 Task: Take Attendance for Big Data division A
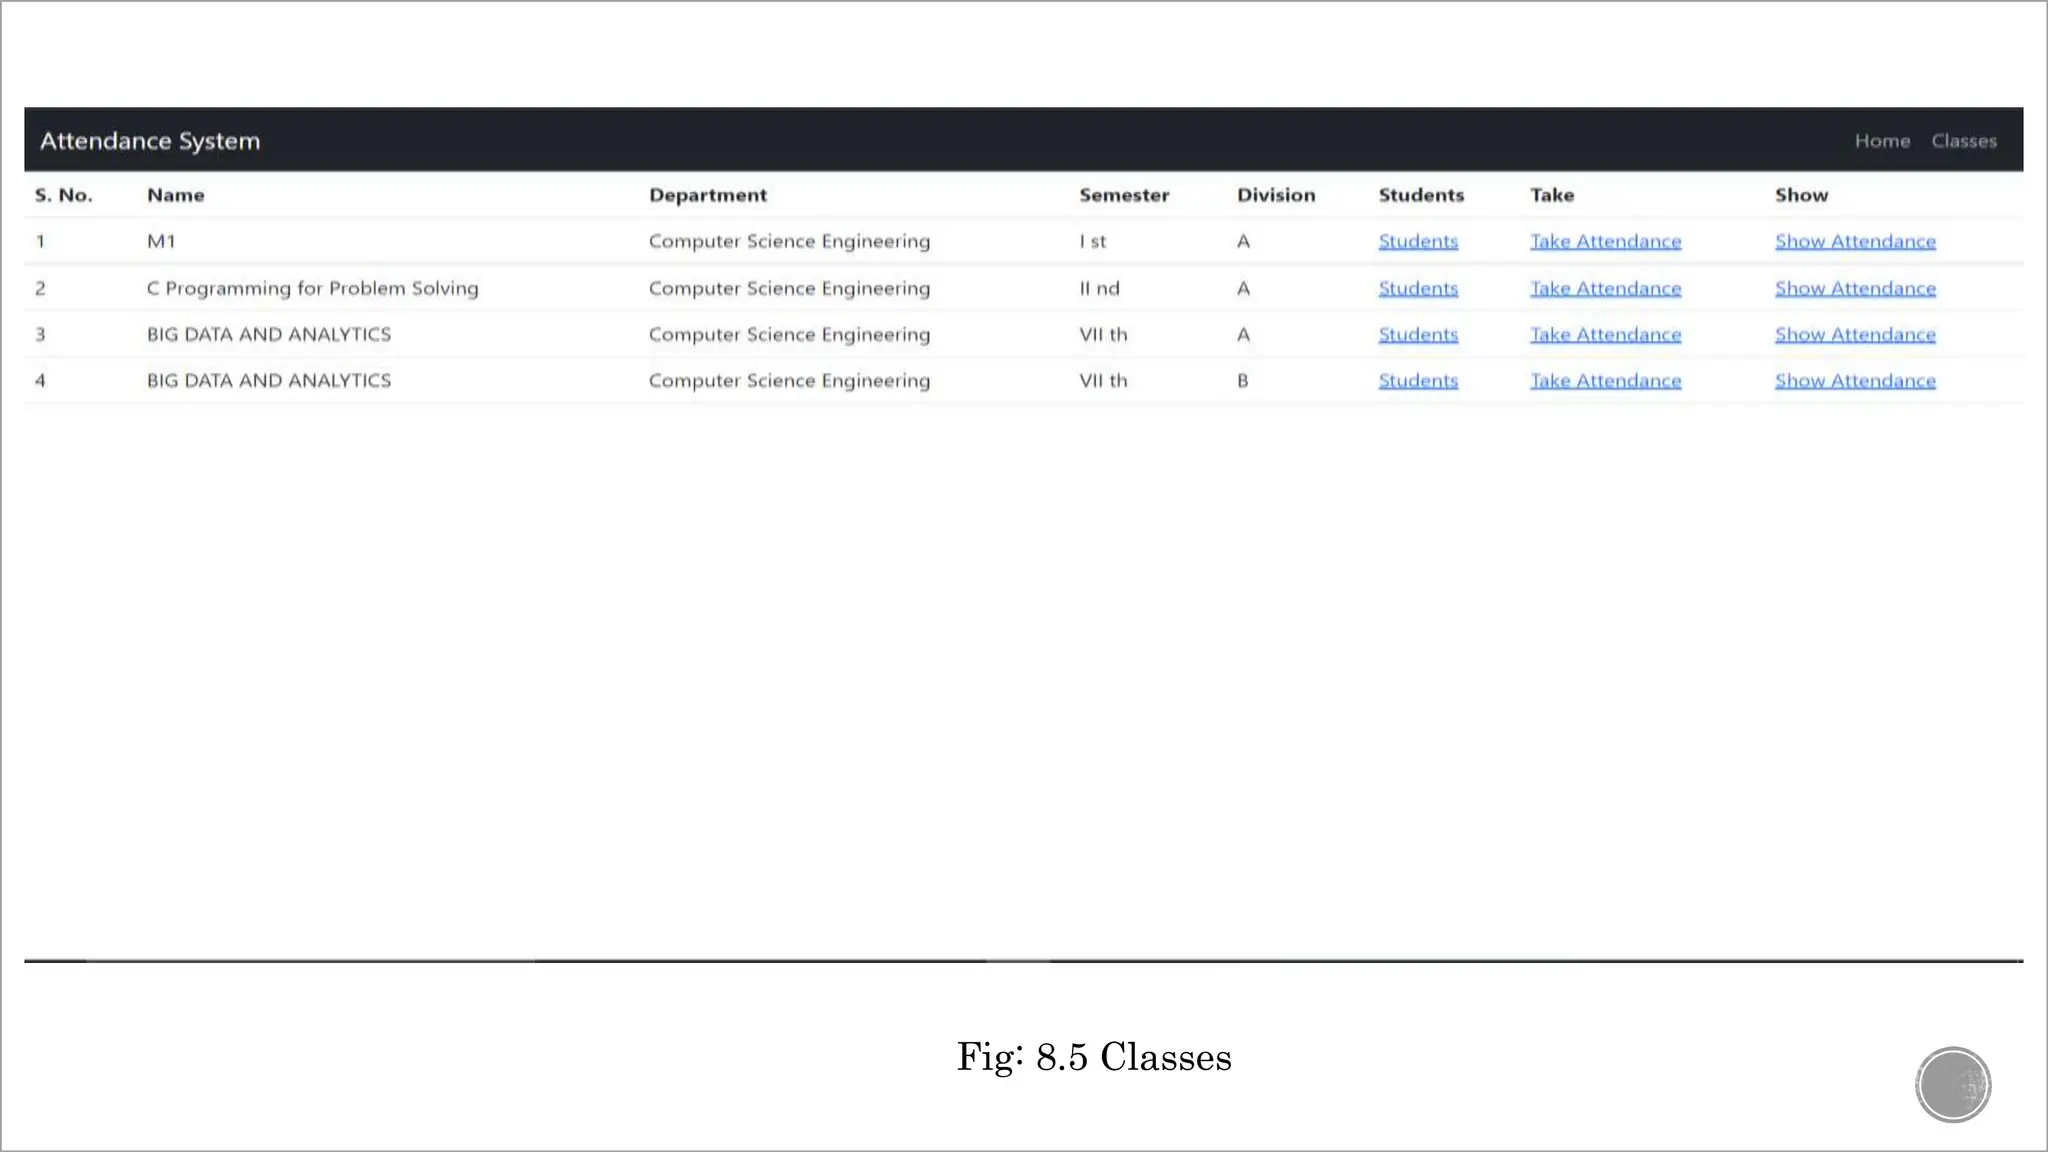click(1605, 334)
